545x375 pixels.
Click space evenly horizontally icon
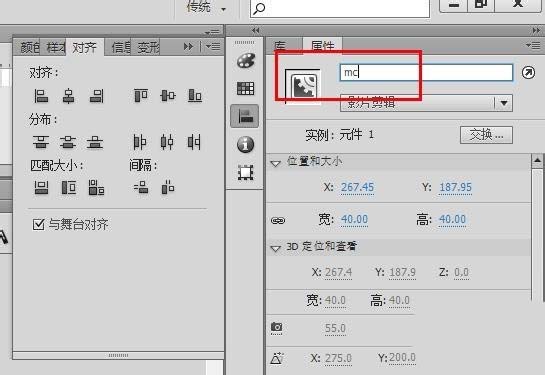(168, 188)
